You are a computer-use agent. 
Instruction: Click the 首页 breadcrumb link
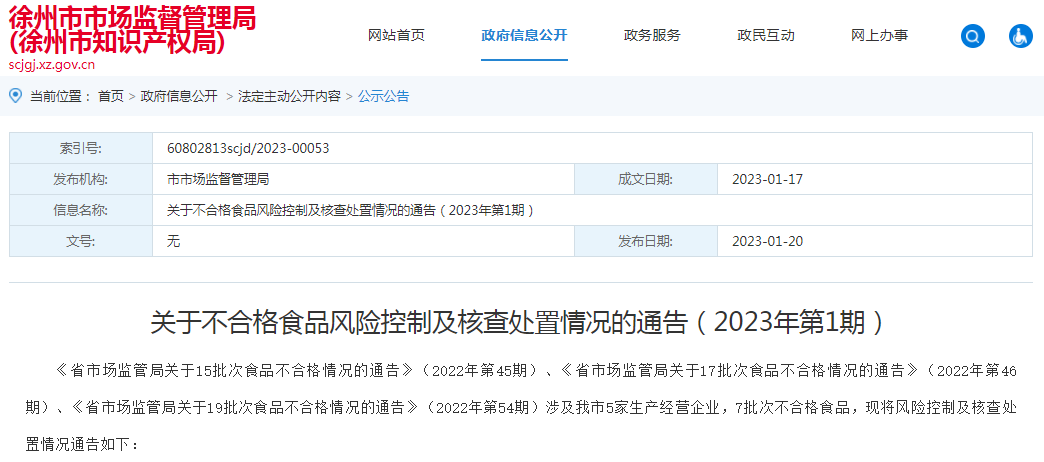tap(111, 97)
